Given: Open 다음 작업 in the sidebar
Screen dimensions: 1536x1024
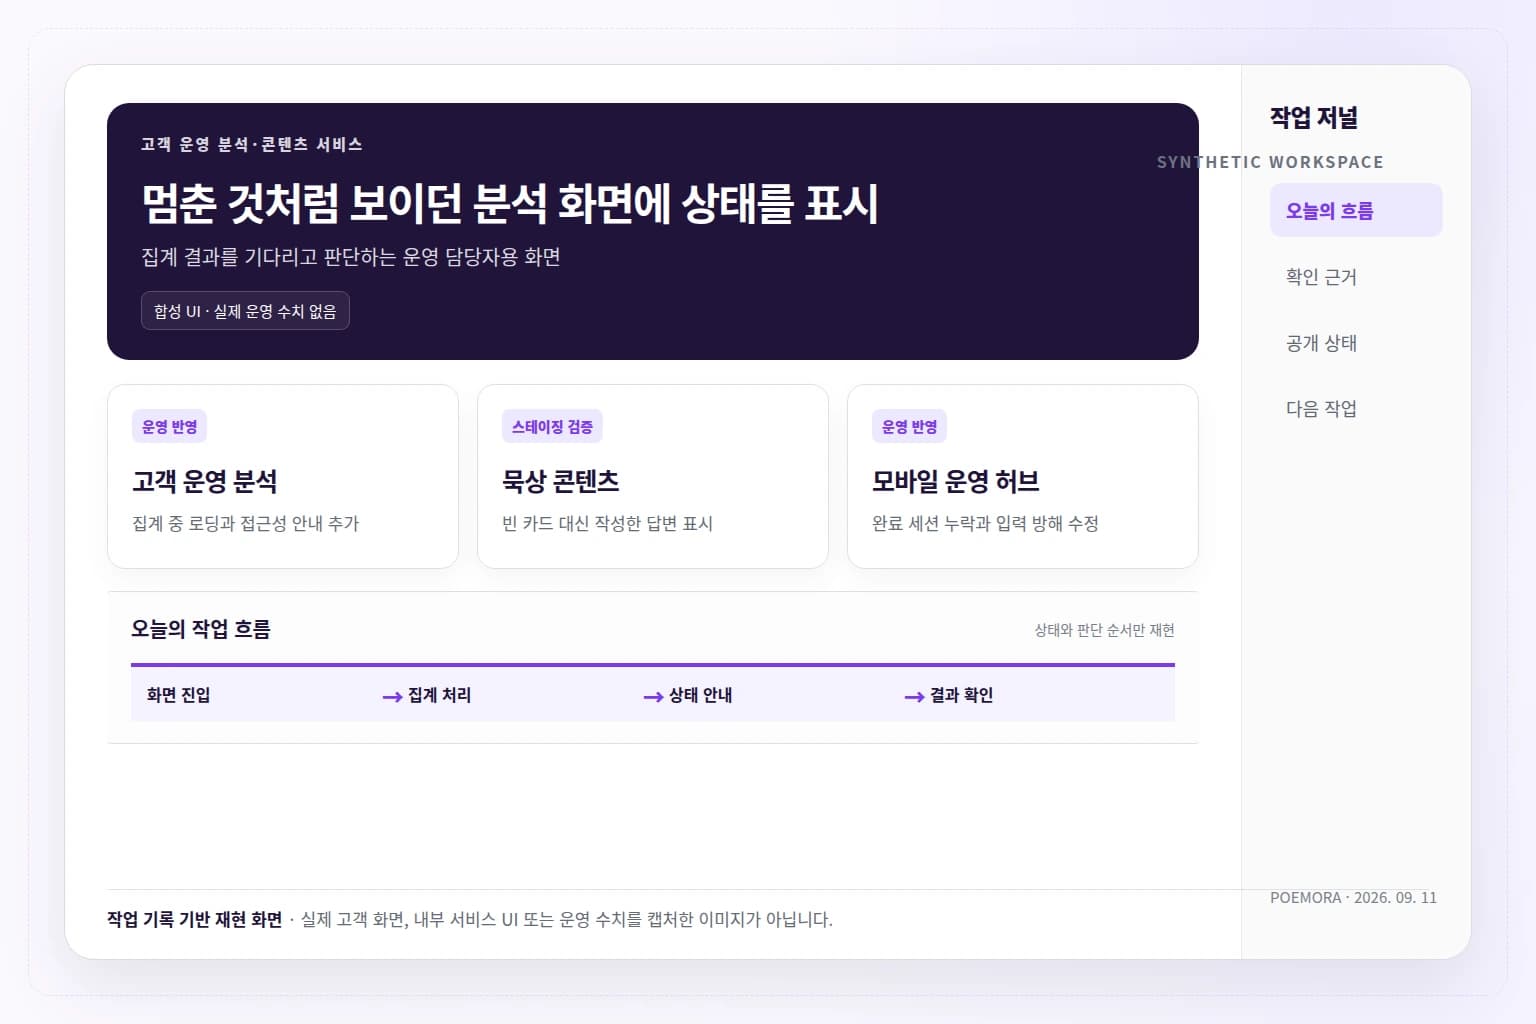Looking at the screenshot, I should 1356,408.
